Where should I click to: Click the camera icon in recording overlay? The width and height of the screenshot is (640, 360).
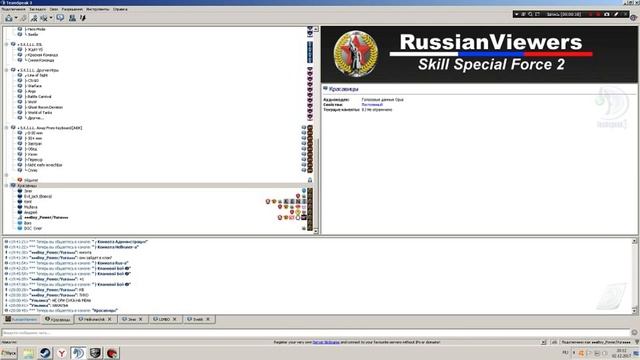pyautogui.click(x=607, y=14)
